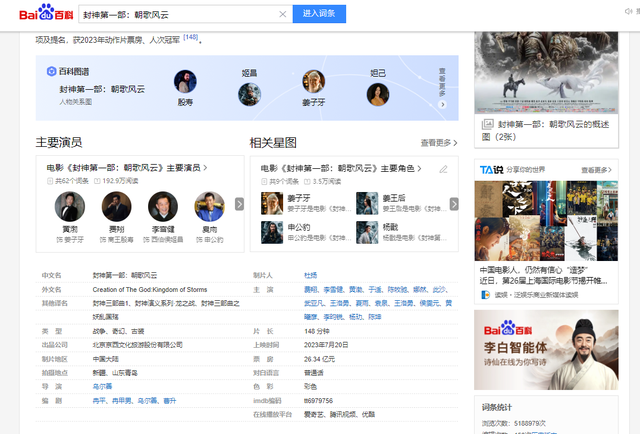Select actor 黄渤 portrait
Viewport: 640px width, 434px height.
70,207
